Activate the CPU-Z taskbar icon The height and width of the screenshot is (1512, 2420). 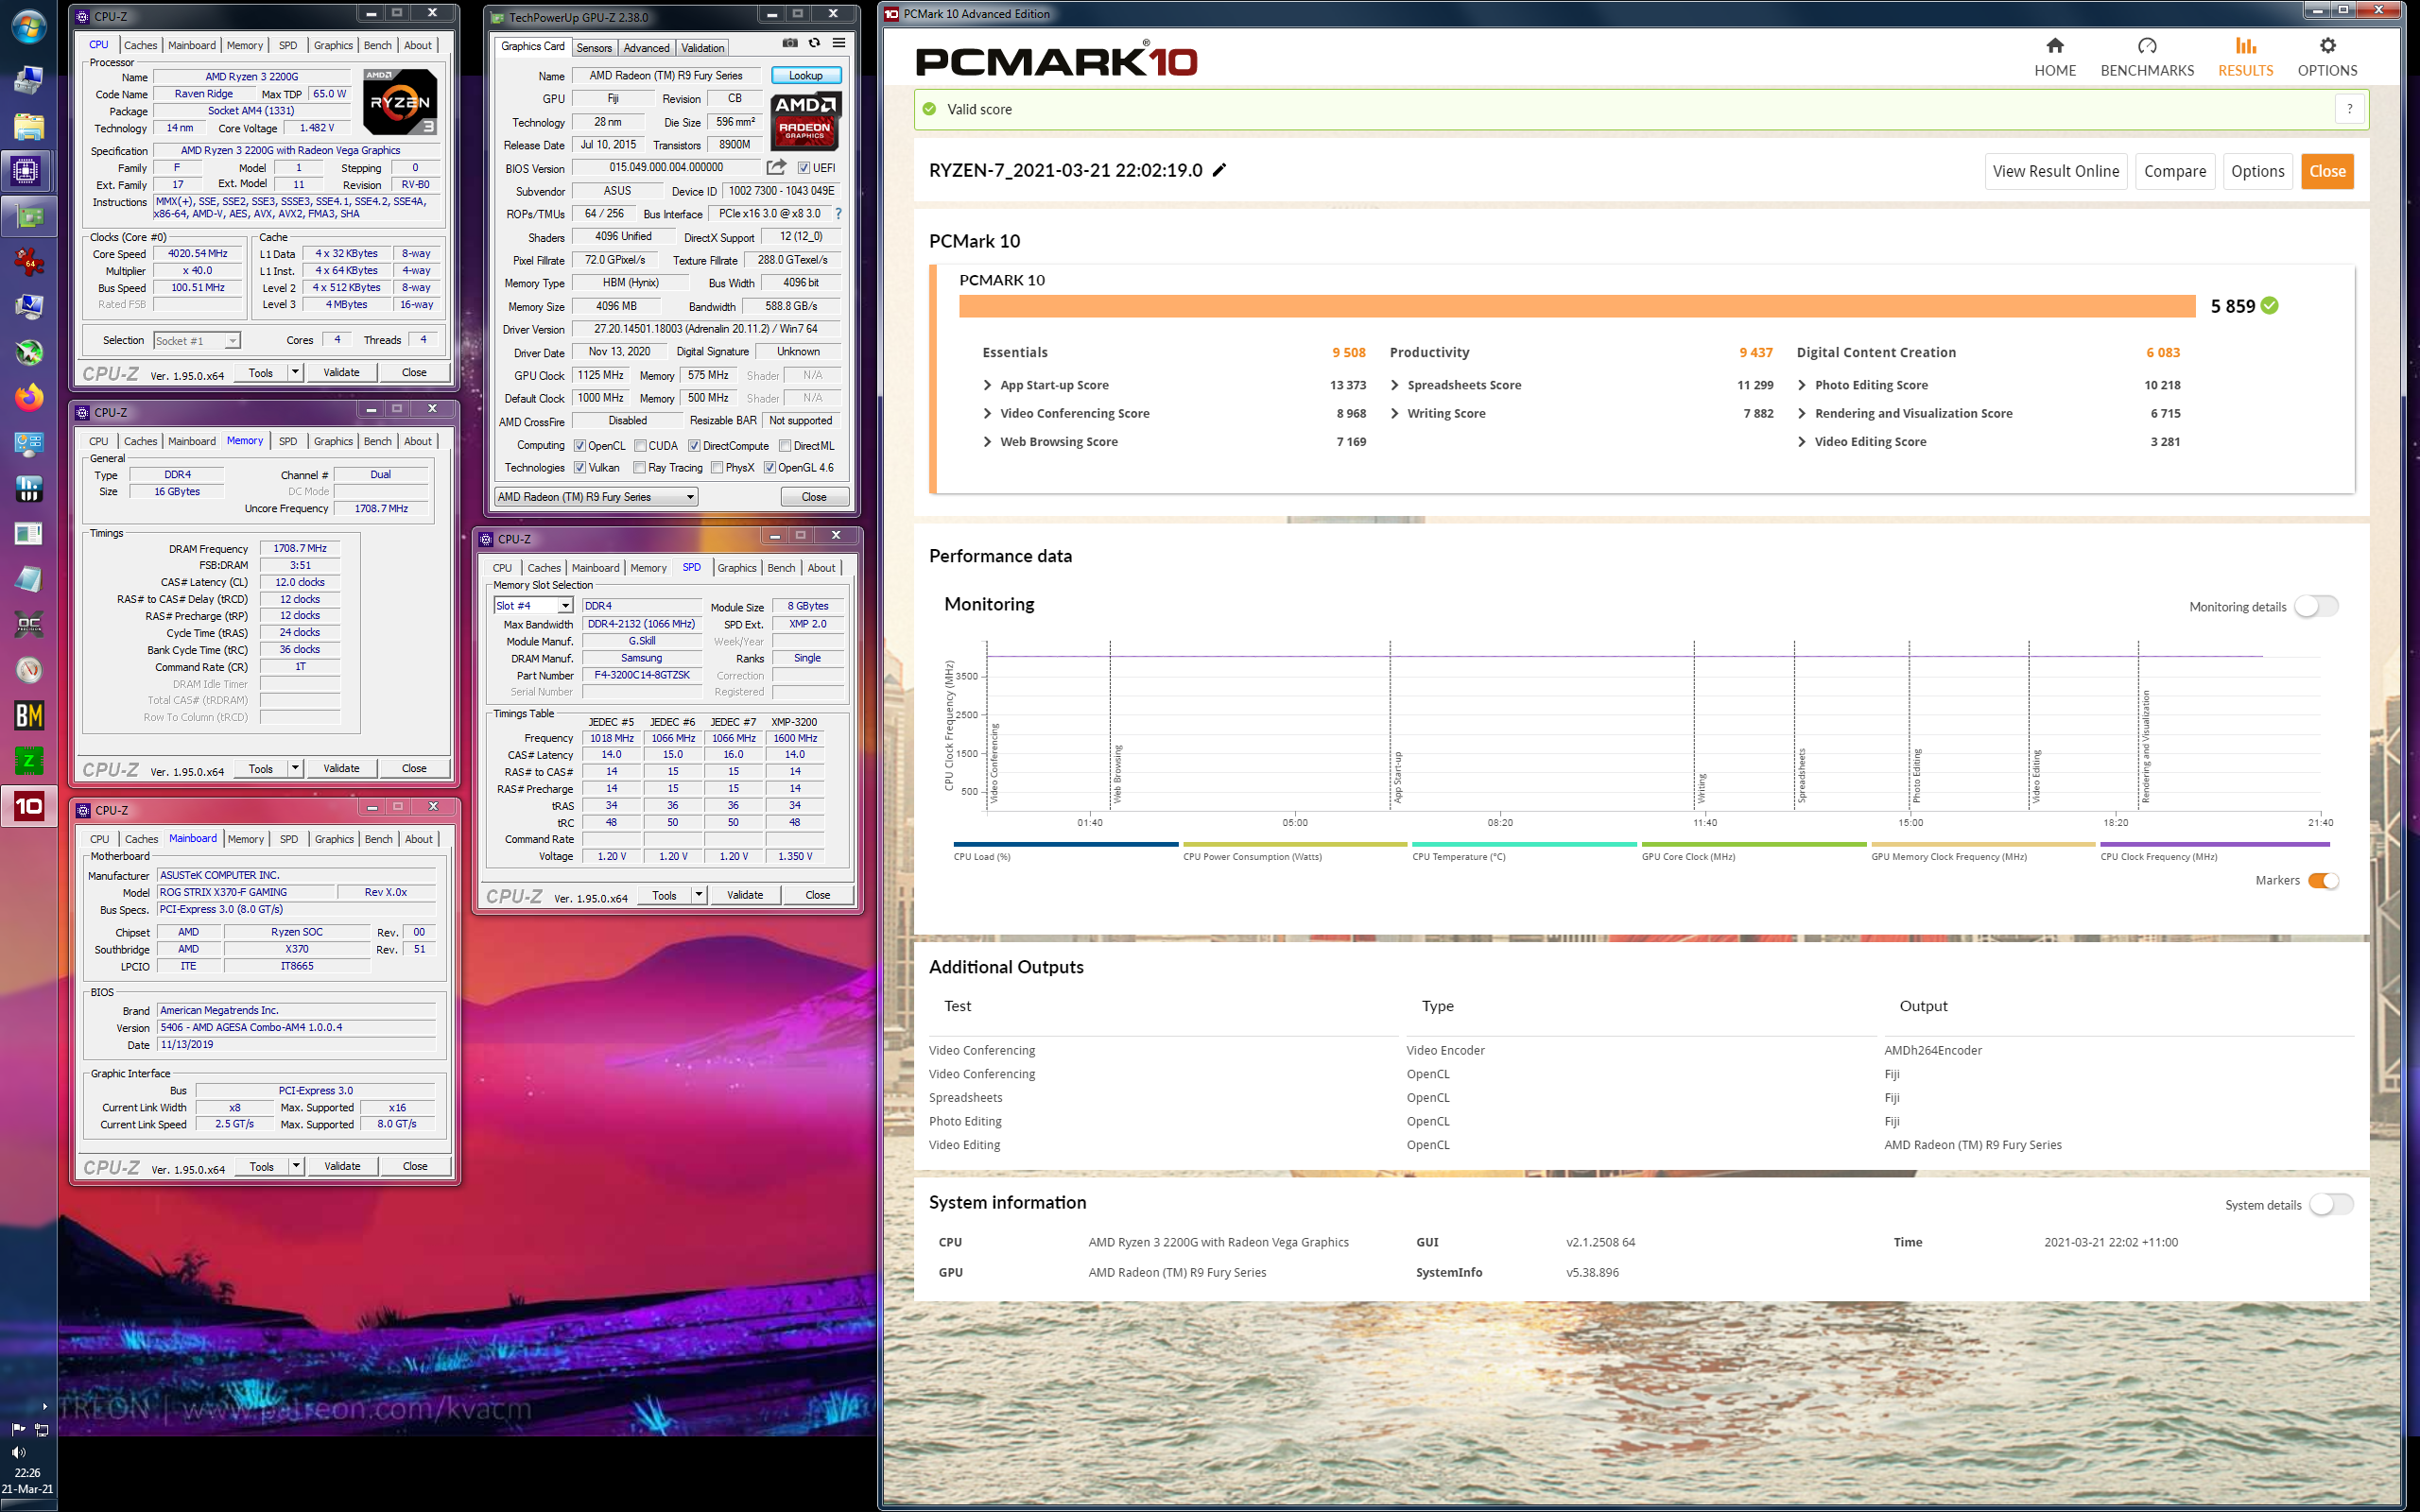pyautogui.click(x=27, y=171)
